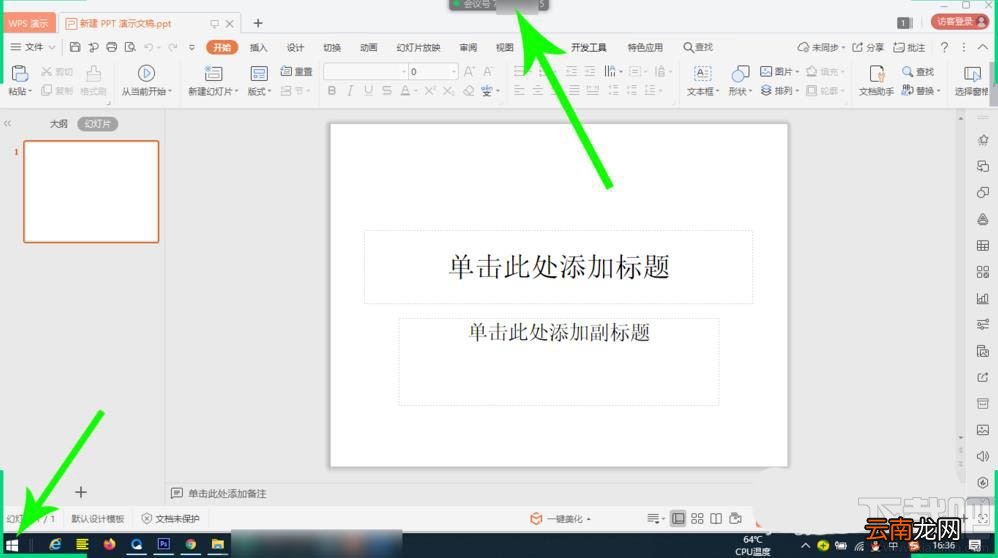
Task: Insert a text box with 文本框 icon
Action: [702, 73]
